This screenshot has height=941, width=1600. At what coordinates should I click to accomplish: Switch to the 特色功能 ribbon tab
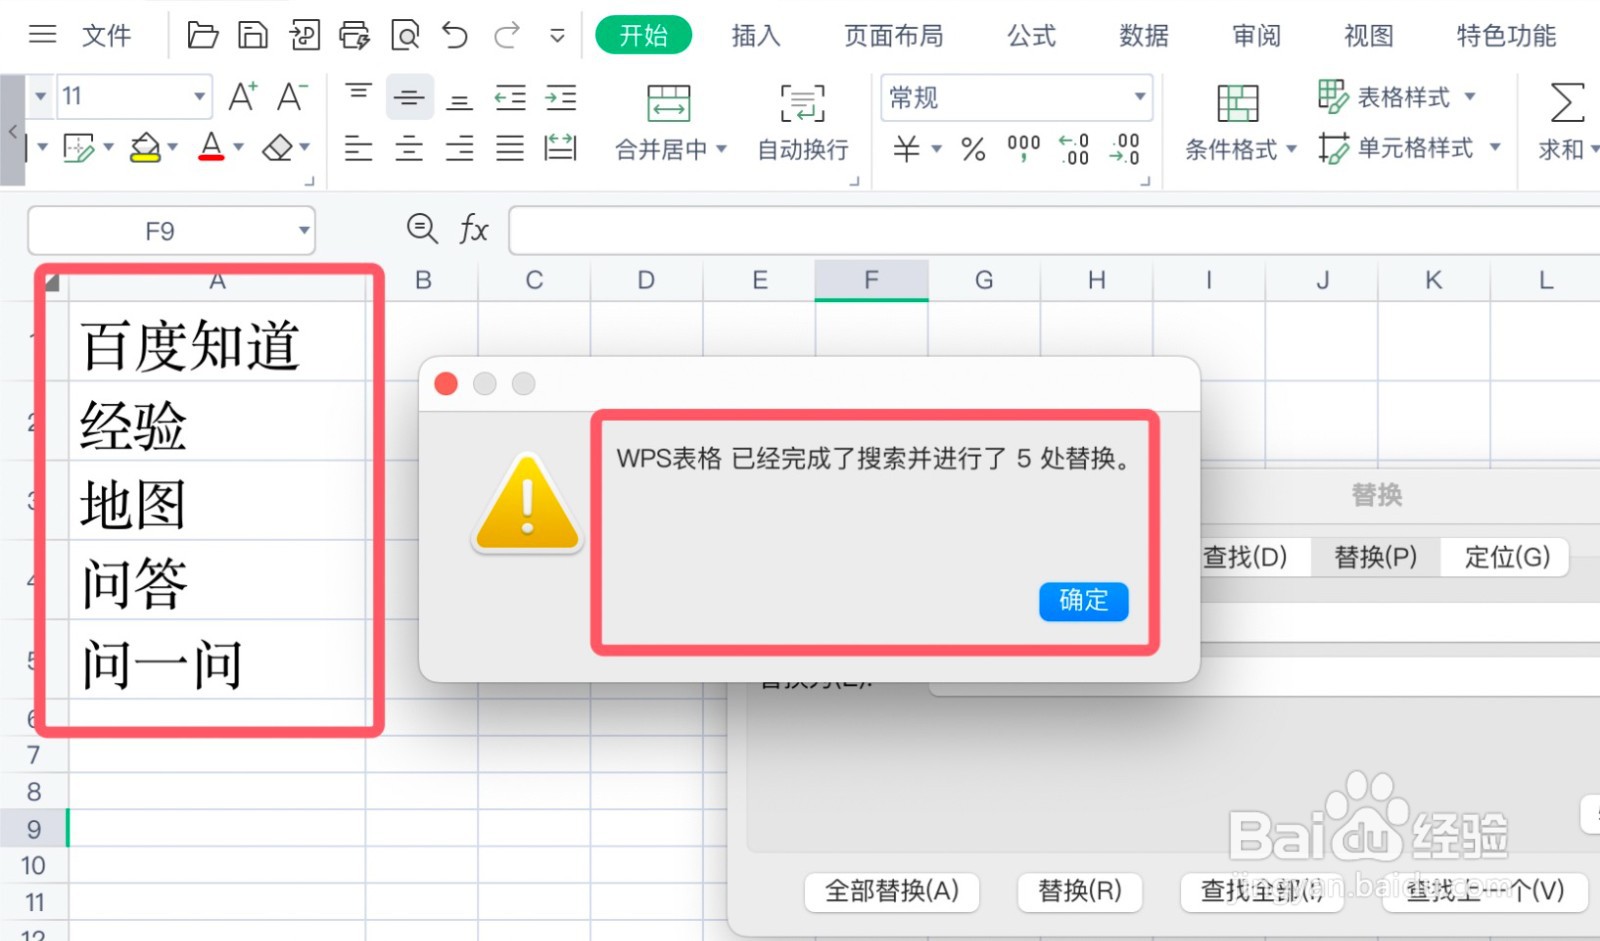1506,36
